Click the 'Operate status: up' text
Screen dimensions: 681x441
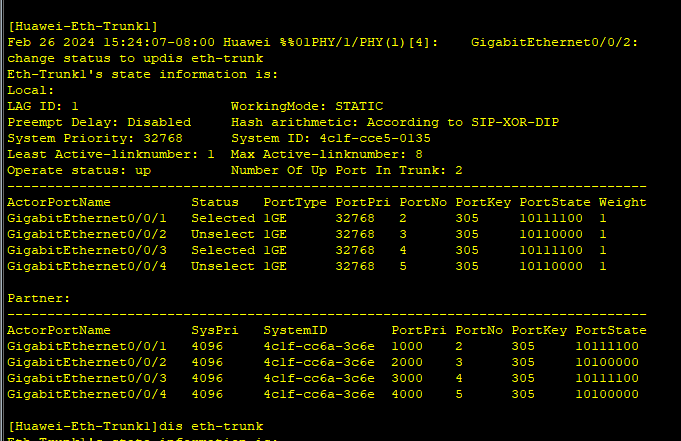pyautogui.click(x=79, y=170)
